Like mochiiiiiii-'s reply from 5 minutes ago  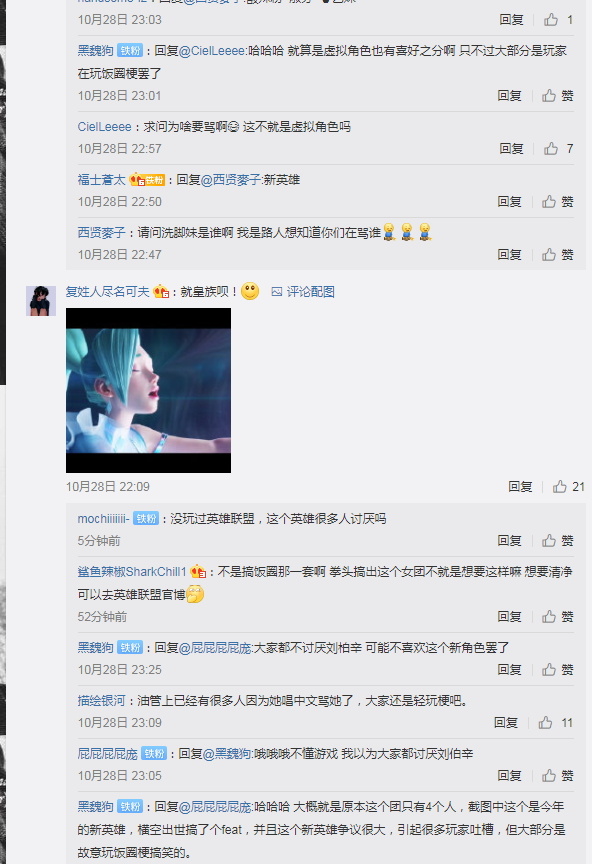click(x=557, y=541)
